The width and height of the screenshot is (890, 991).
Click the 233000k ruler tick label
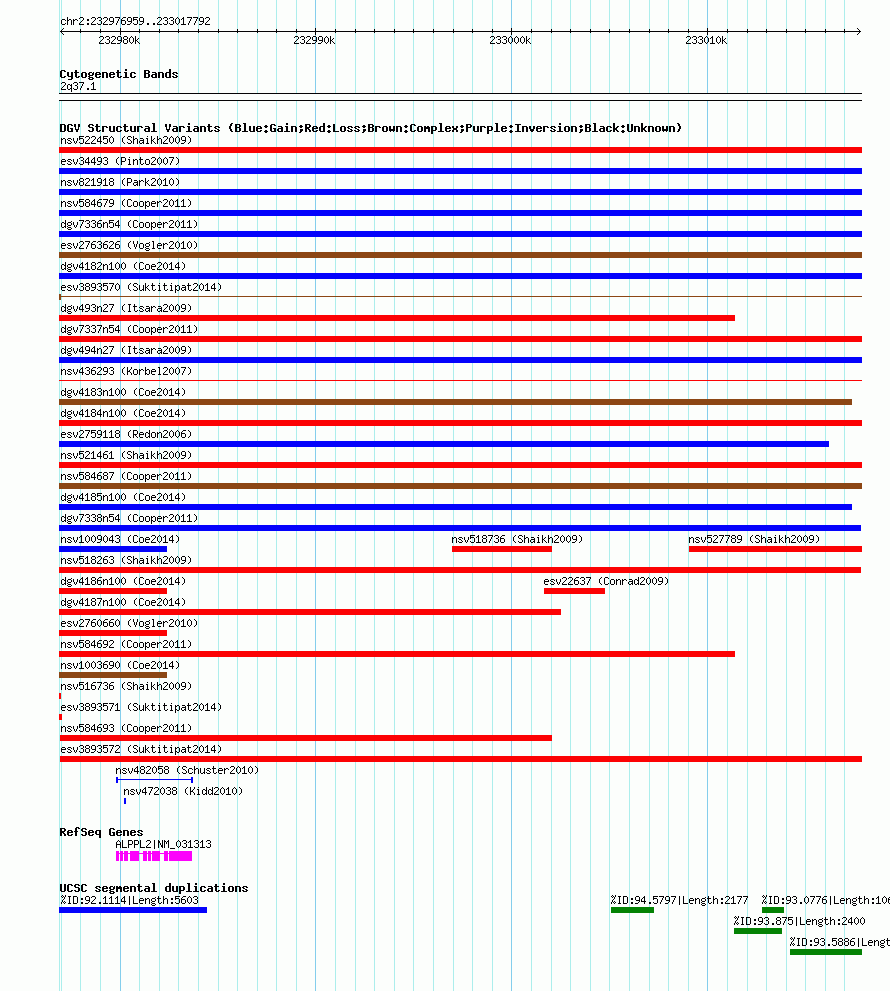tap(510, 40)
